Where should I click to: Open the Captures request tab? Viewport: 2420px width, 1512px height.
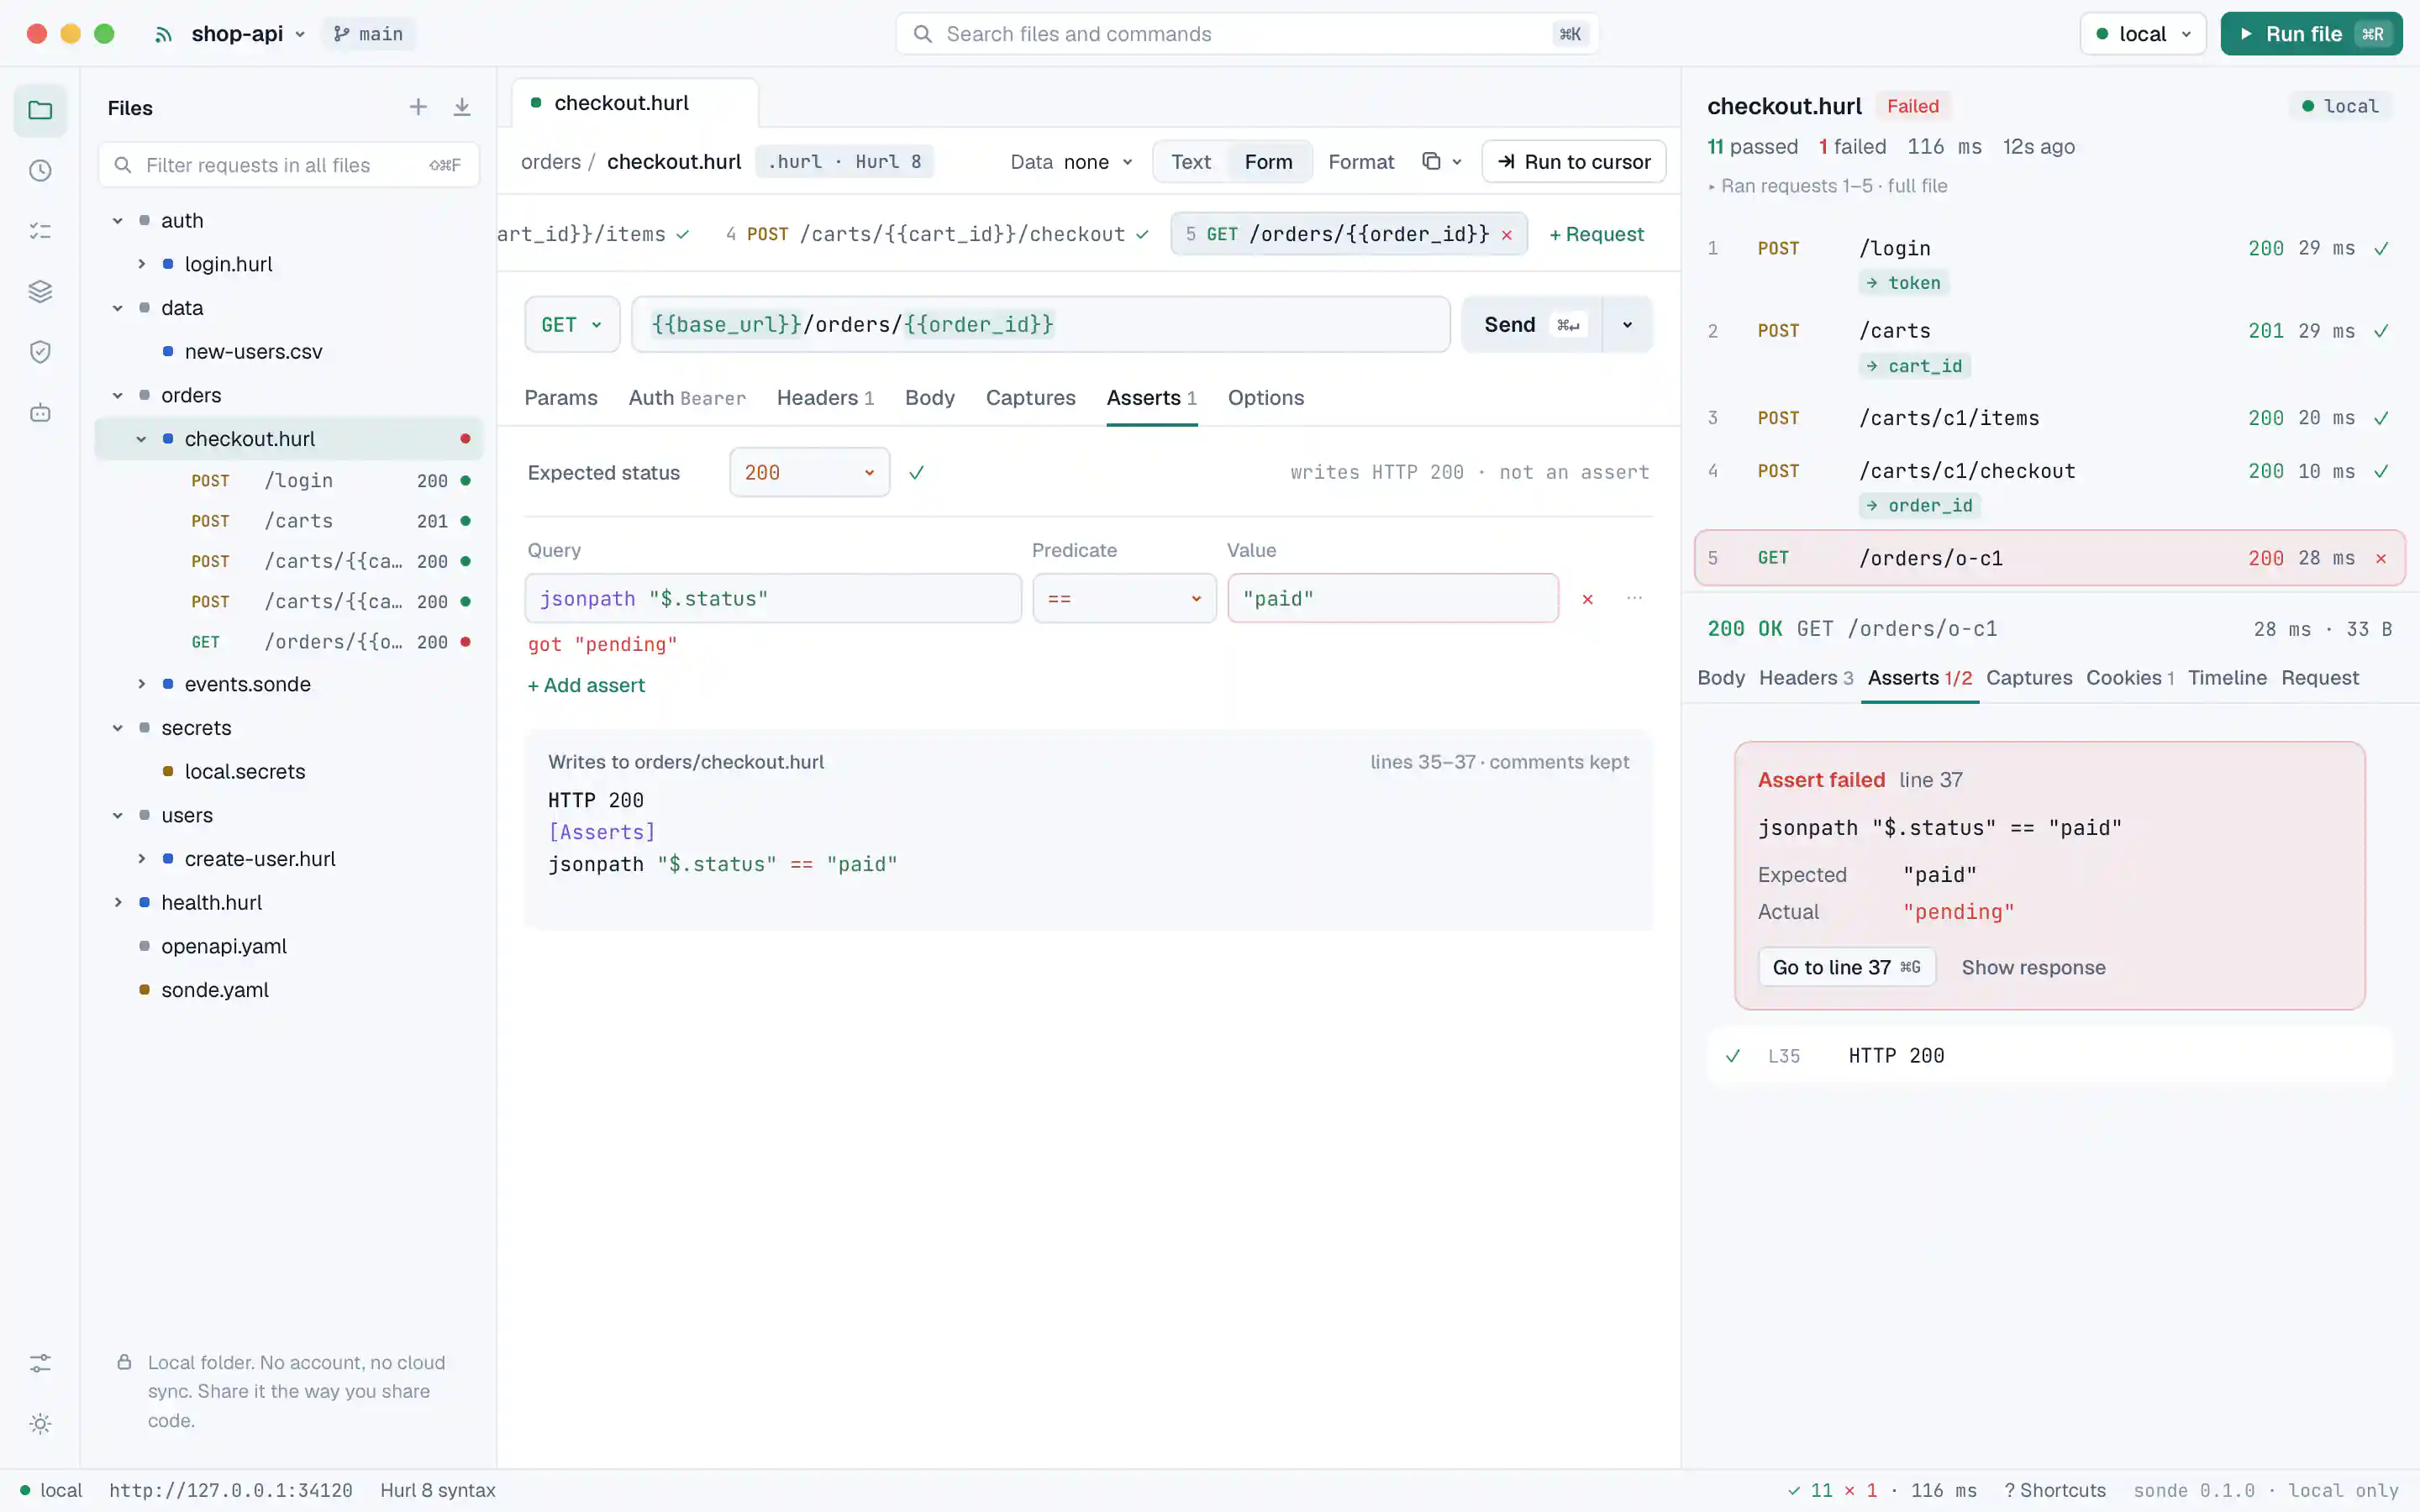[x=1030, y=398]
